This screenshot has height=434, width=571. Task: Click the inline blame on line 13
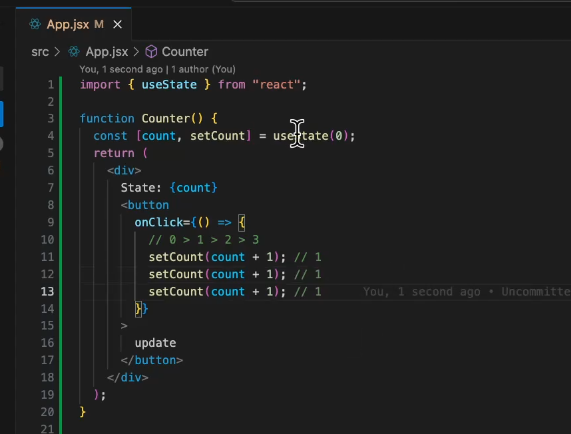467,292
